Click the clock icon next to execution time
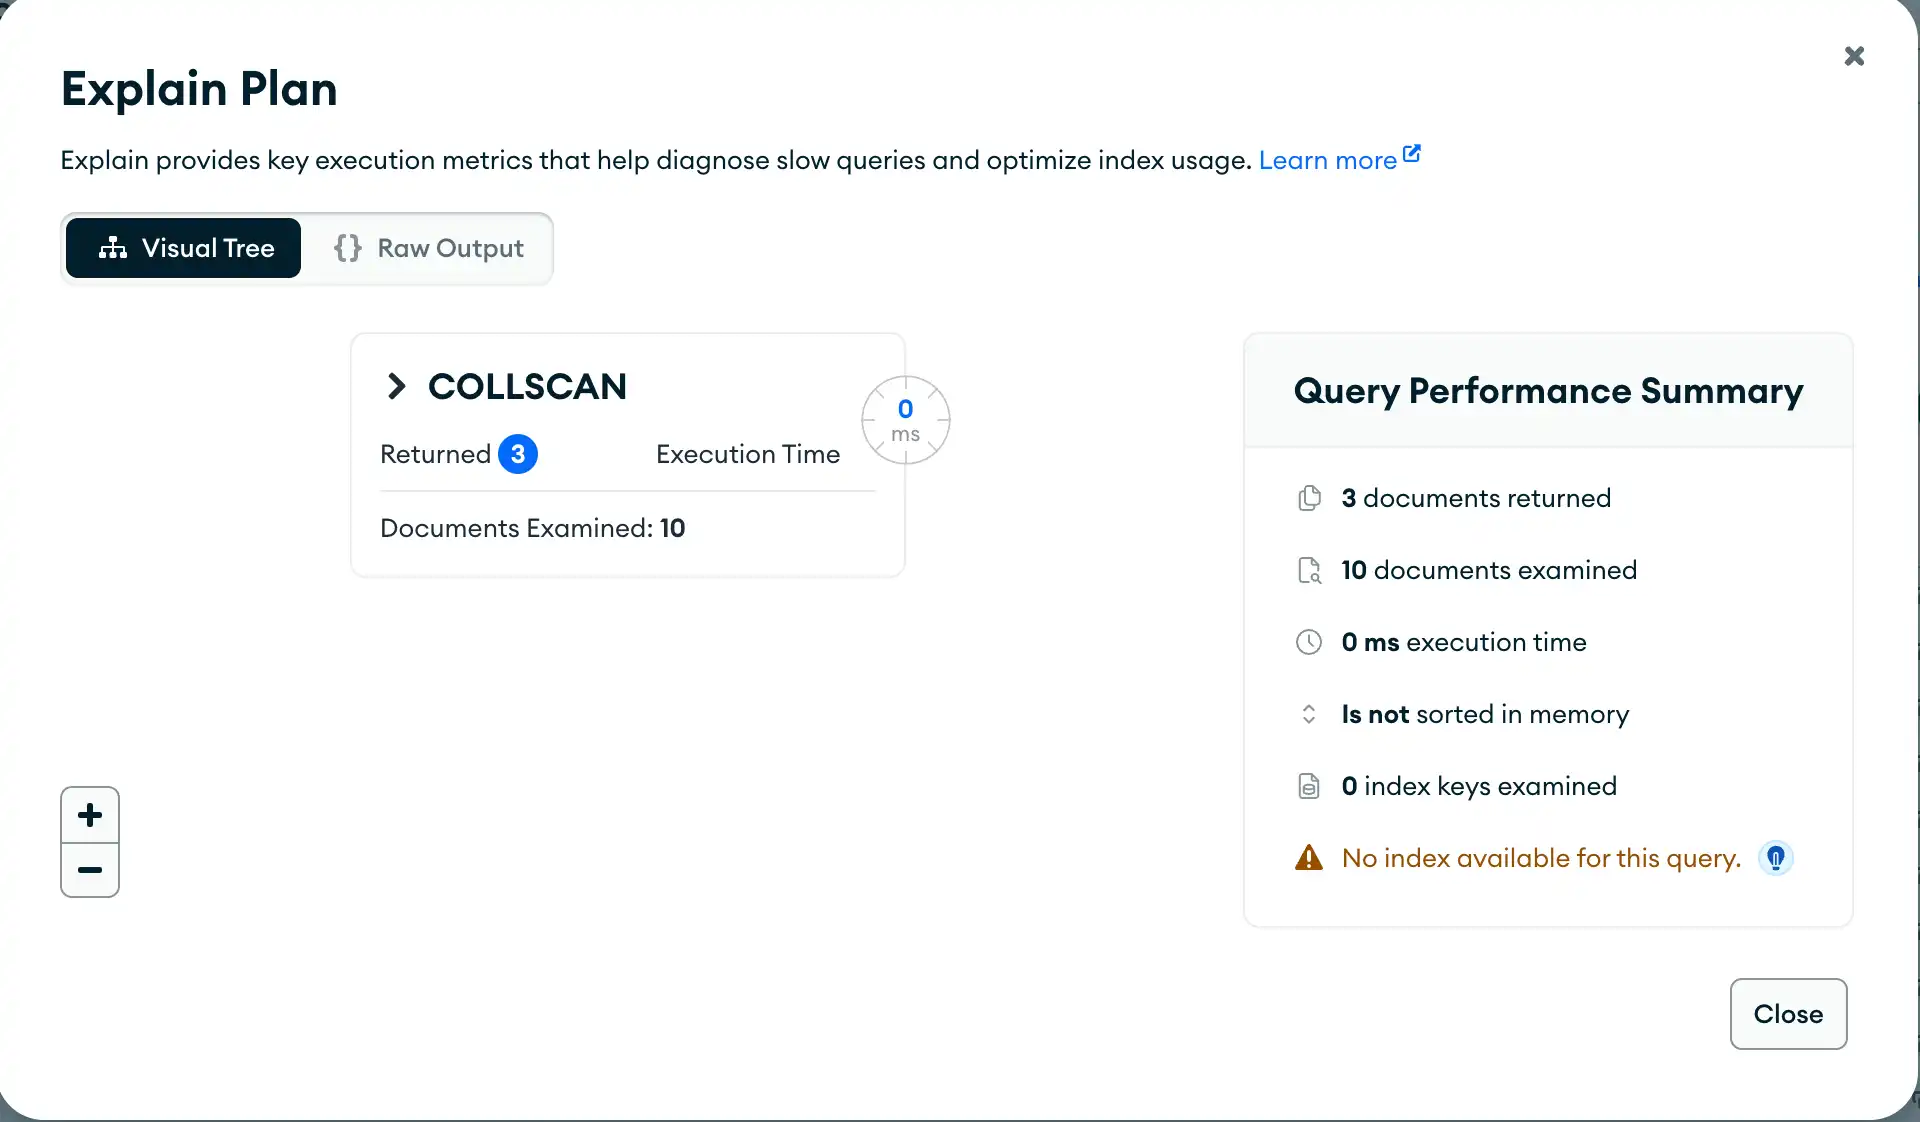This screenshot has height=1122, width=1920. point(1308,642)
